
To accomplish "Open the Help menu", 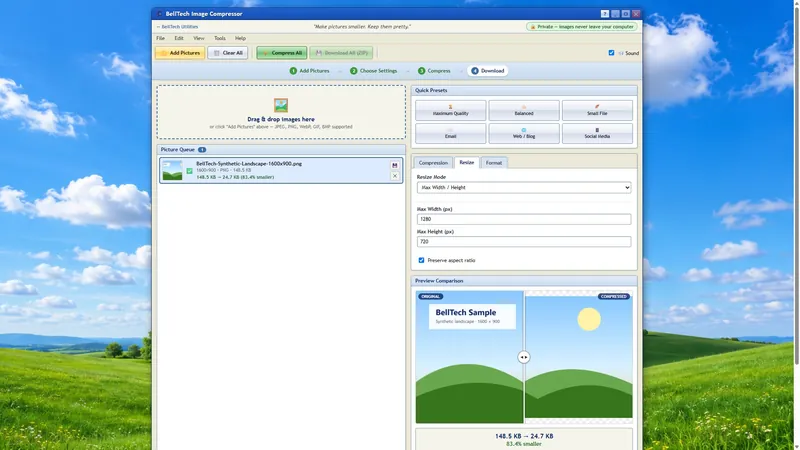I will pos(240,38).
